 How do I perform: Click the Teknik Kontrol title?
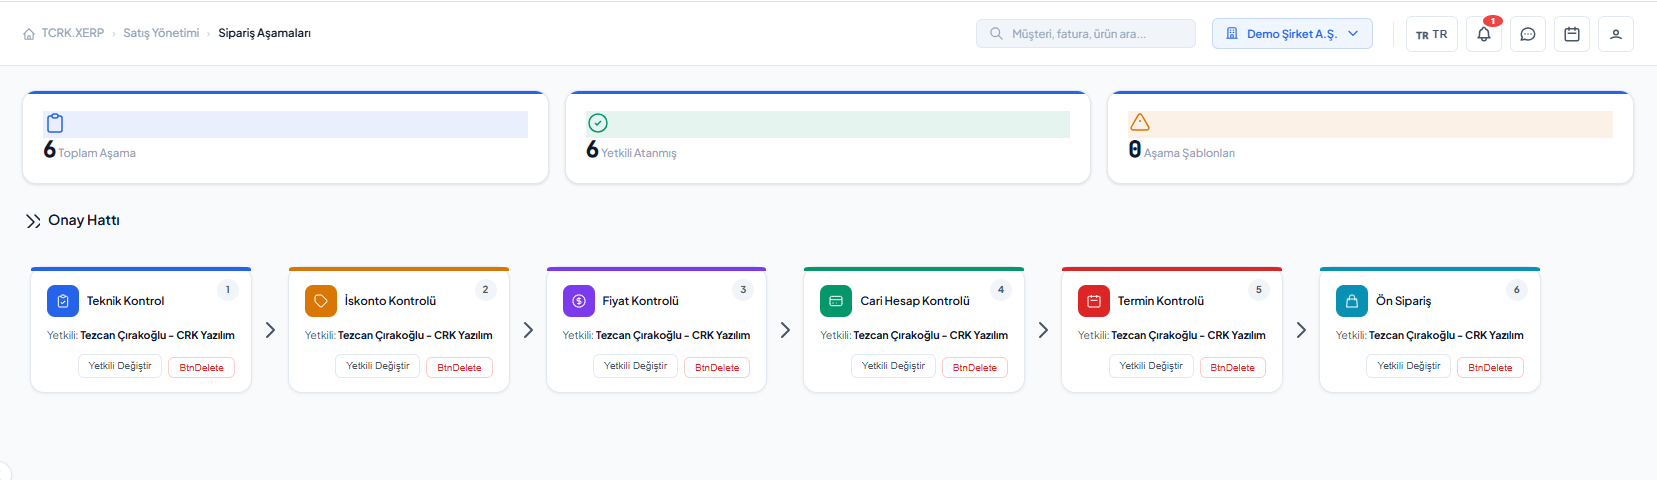pyautogui.click(x=125, y=301)
